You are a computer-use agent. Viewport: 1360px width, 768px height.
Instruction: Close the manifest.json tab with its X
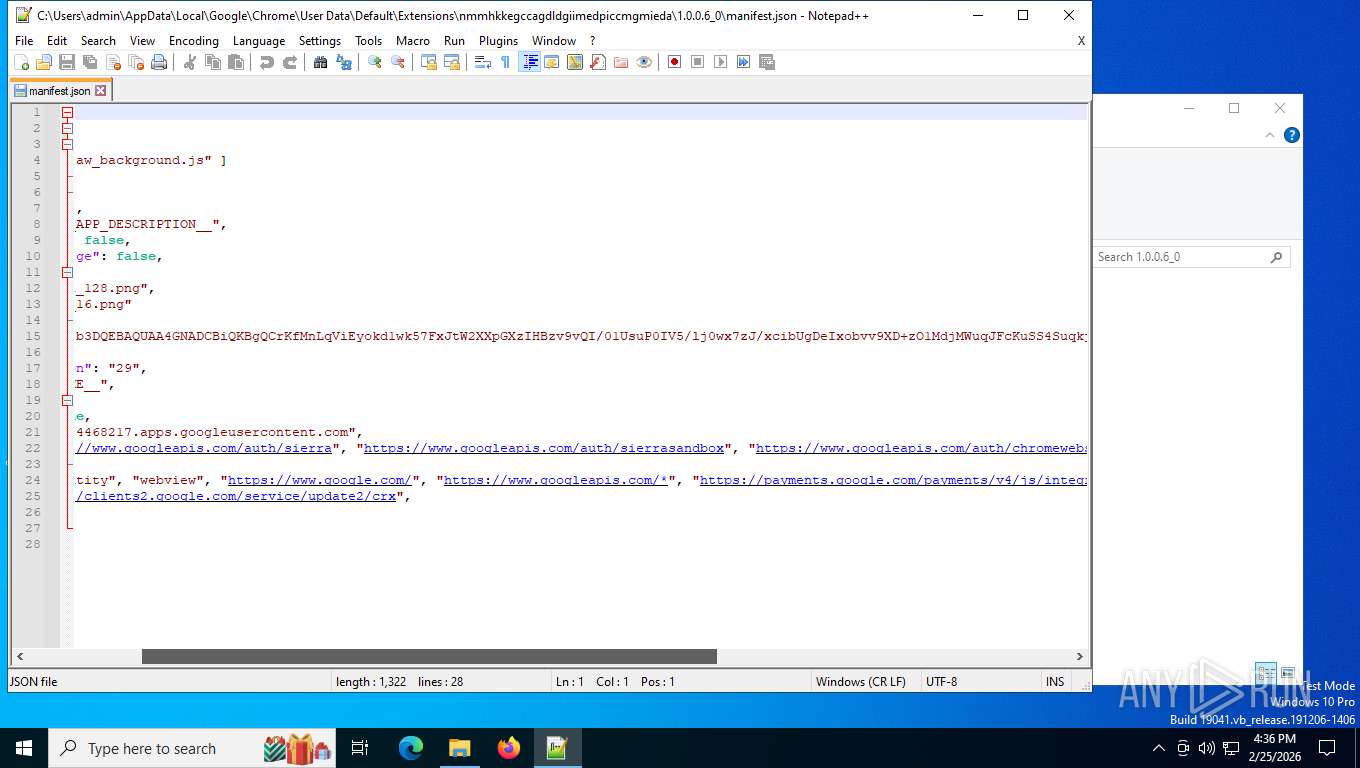(x=100, y=91)
